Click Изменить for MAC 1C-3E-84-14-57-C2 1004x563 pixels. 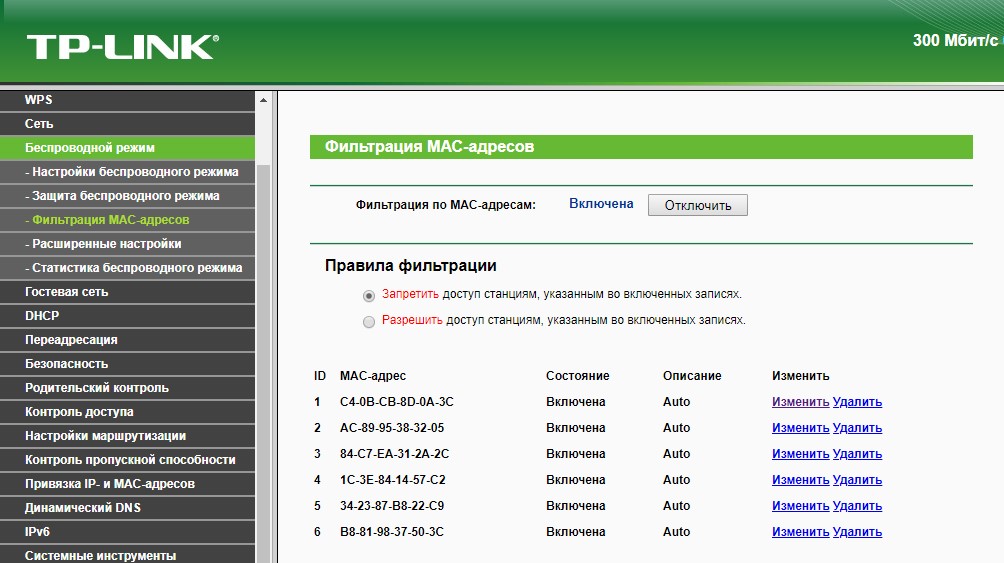point(800,480)
